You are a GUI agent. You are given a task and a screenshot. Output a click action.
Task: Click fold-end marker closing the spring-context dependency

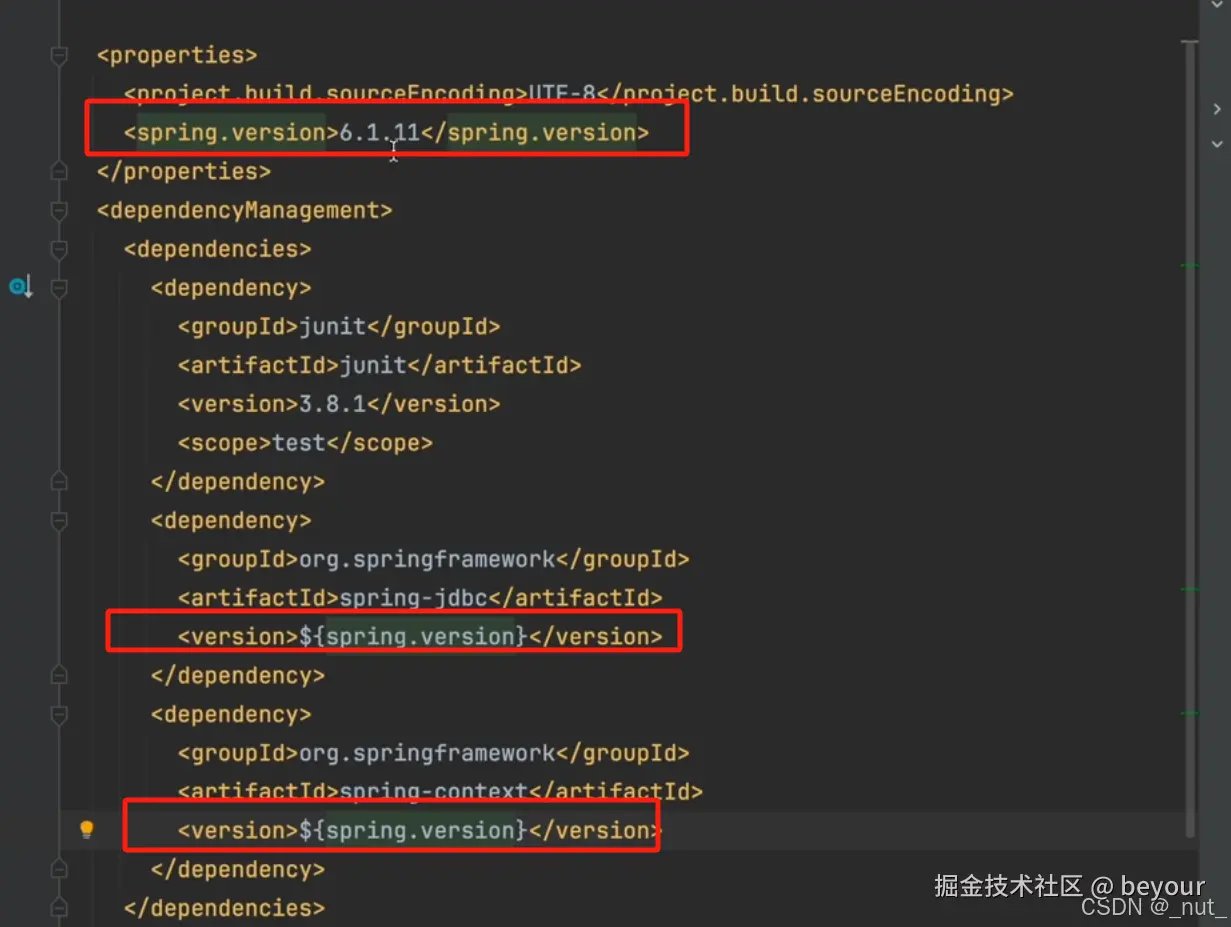click(59, 870)
